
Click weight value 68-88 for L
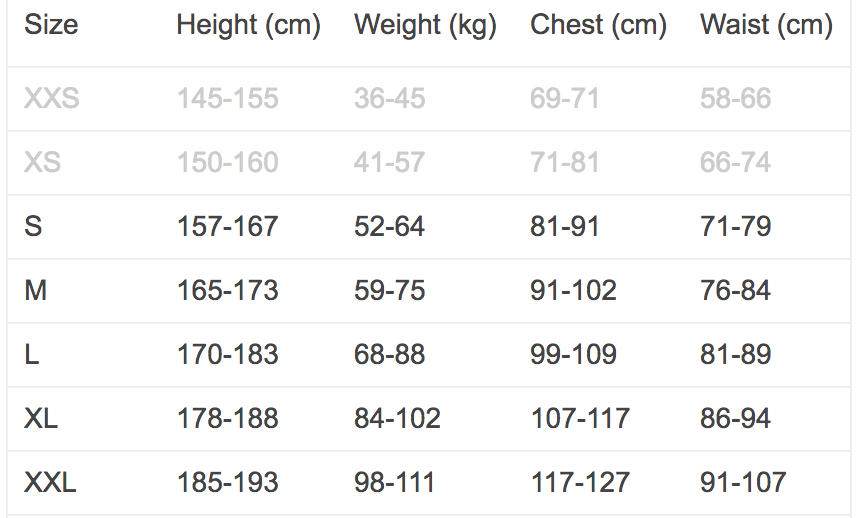point(389,355)
